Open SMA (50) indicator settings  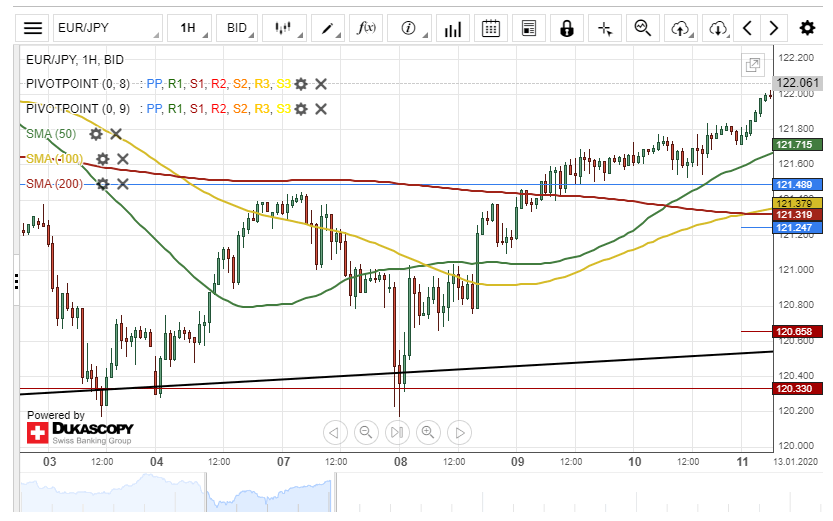click(96, 133)
